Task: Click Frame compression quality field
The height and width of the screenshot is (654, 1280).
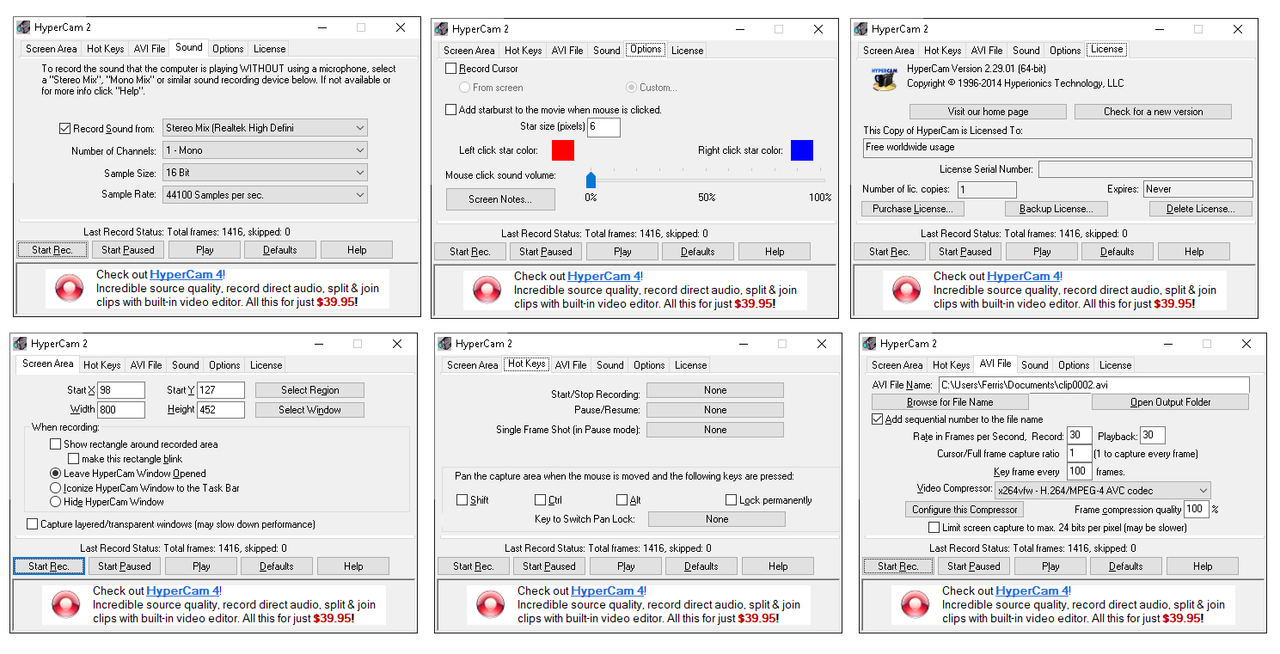Action: coord(1196,509)
